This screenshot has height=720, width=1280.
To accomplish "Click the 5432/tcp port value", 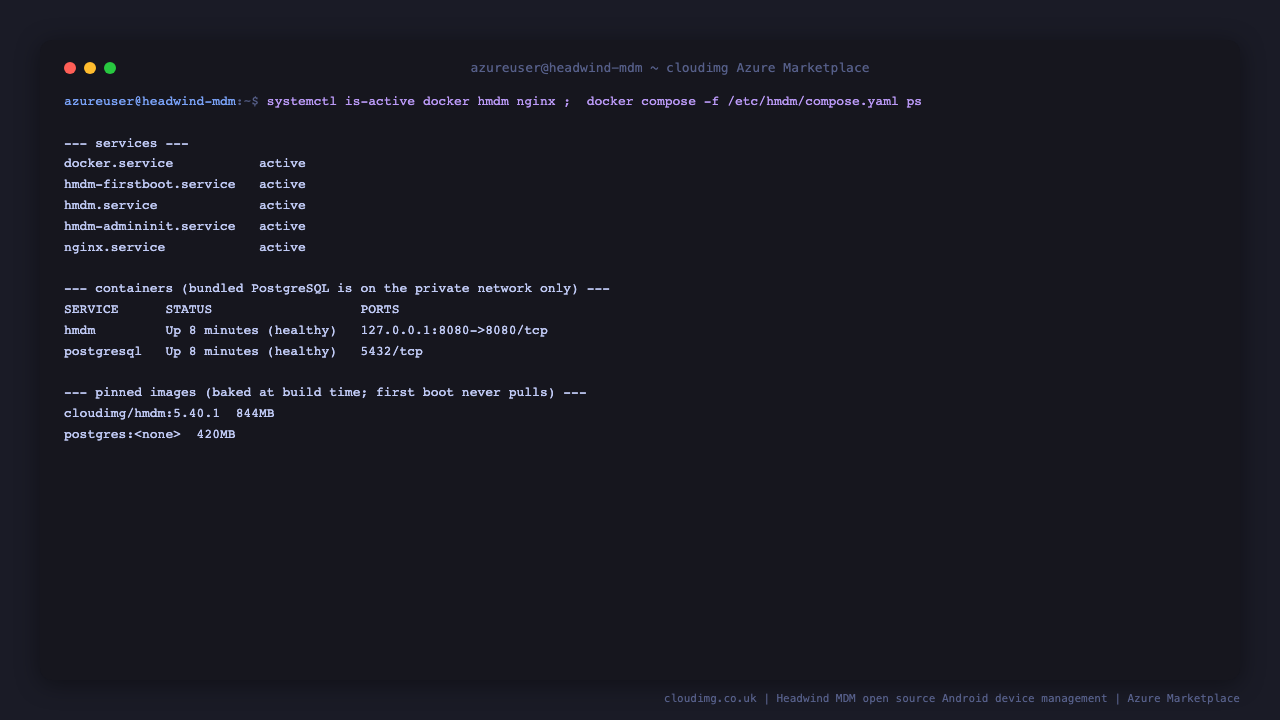I will point(392,352).
